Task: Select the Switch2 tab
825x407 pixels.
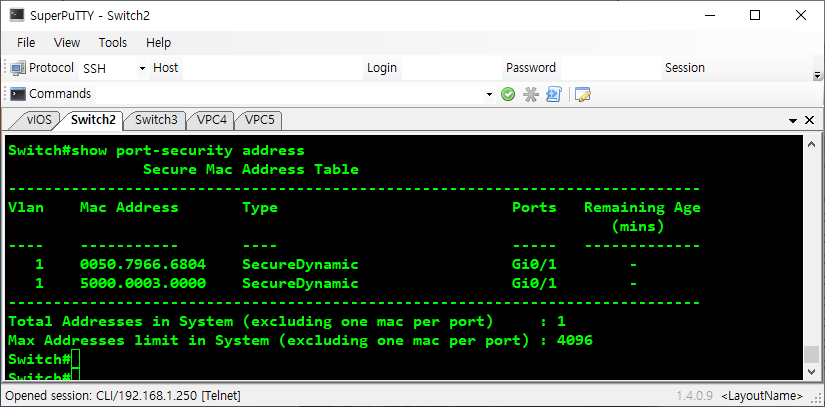Action: click(93, 120)
